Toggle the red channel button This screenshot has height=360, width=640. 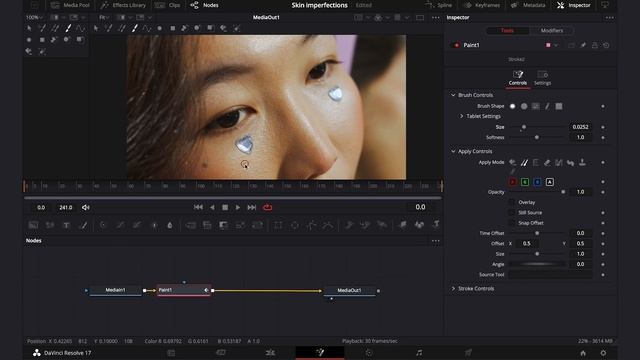513,182
